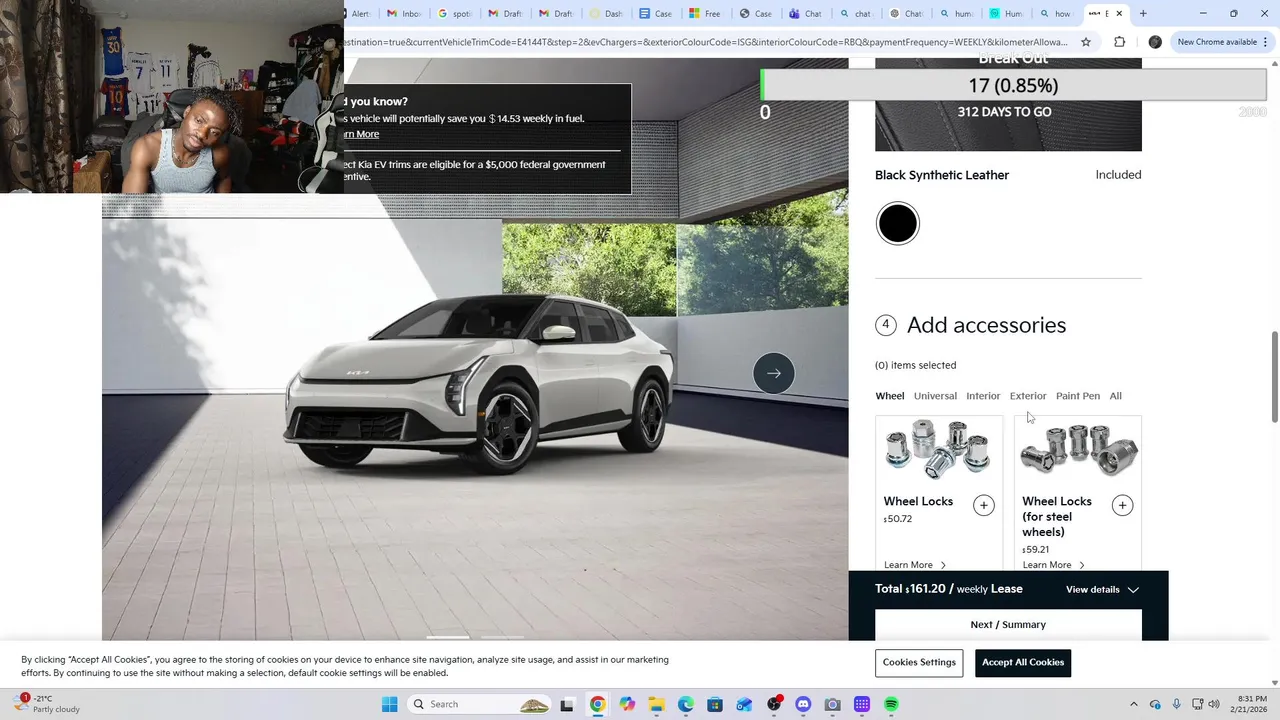This screenshot has width=1280, height=720.
Task: Open the volume control in the tray
Action: click(1214, 704)
